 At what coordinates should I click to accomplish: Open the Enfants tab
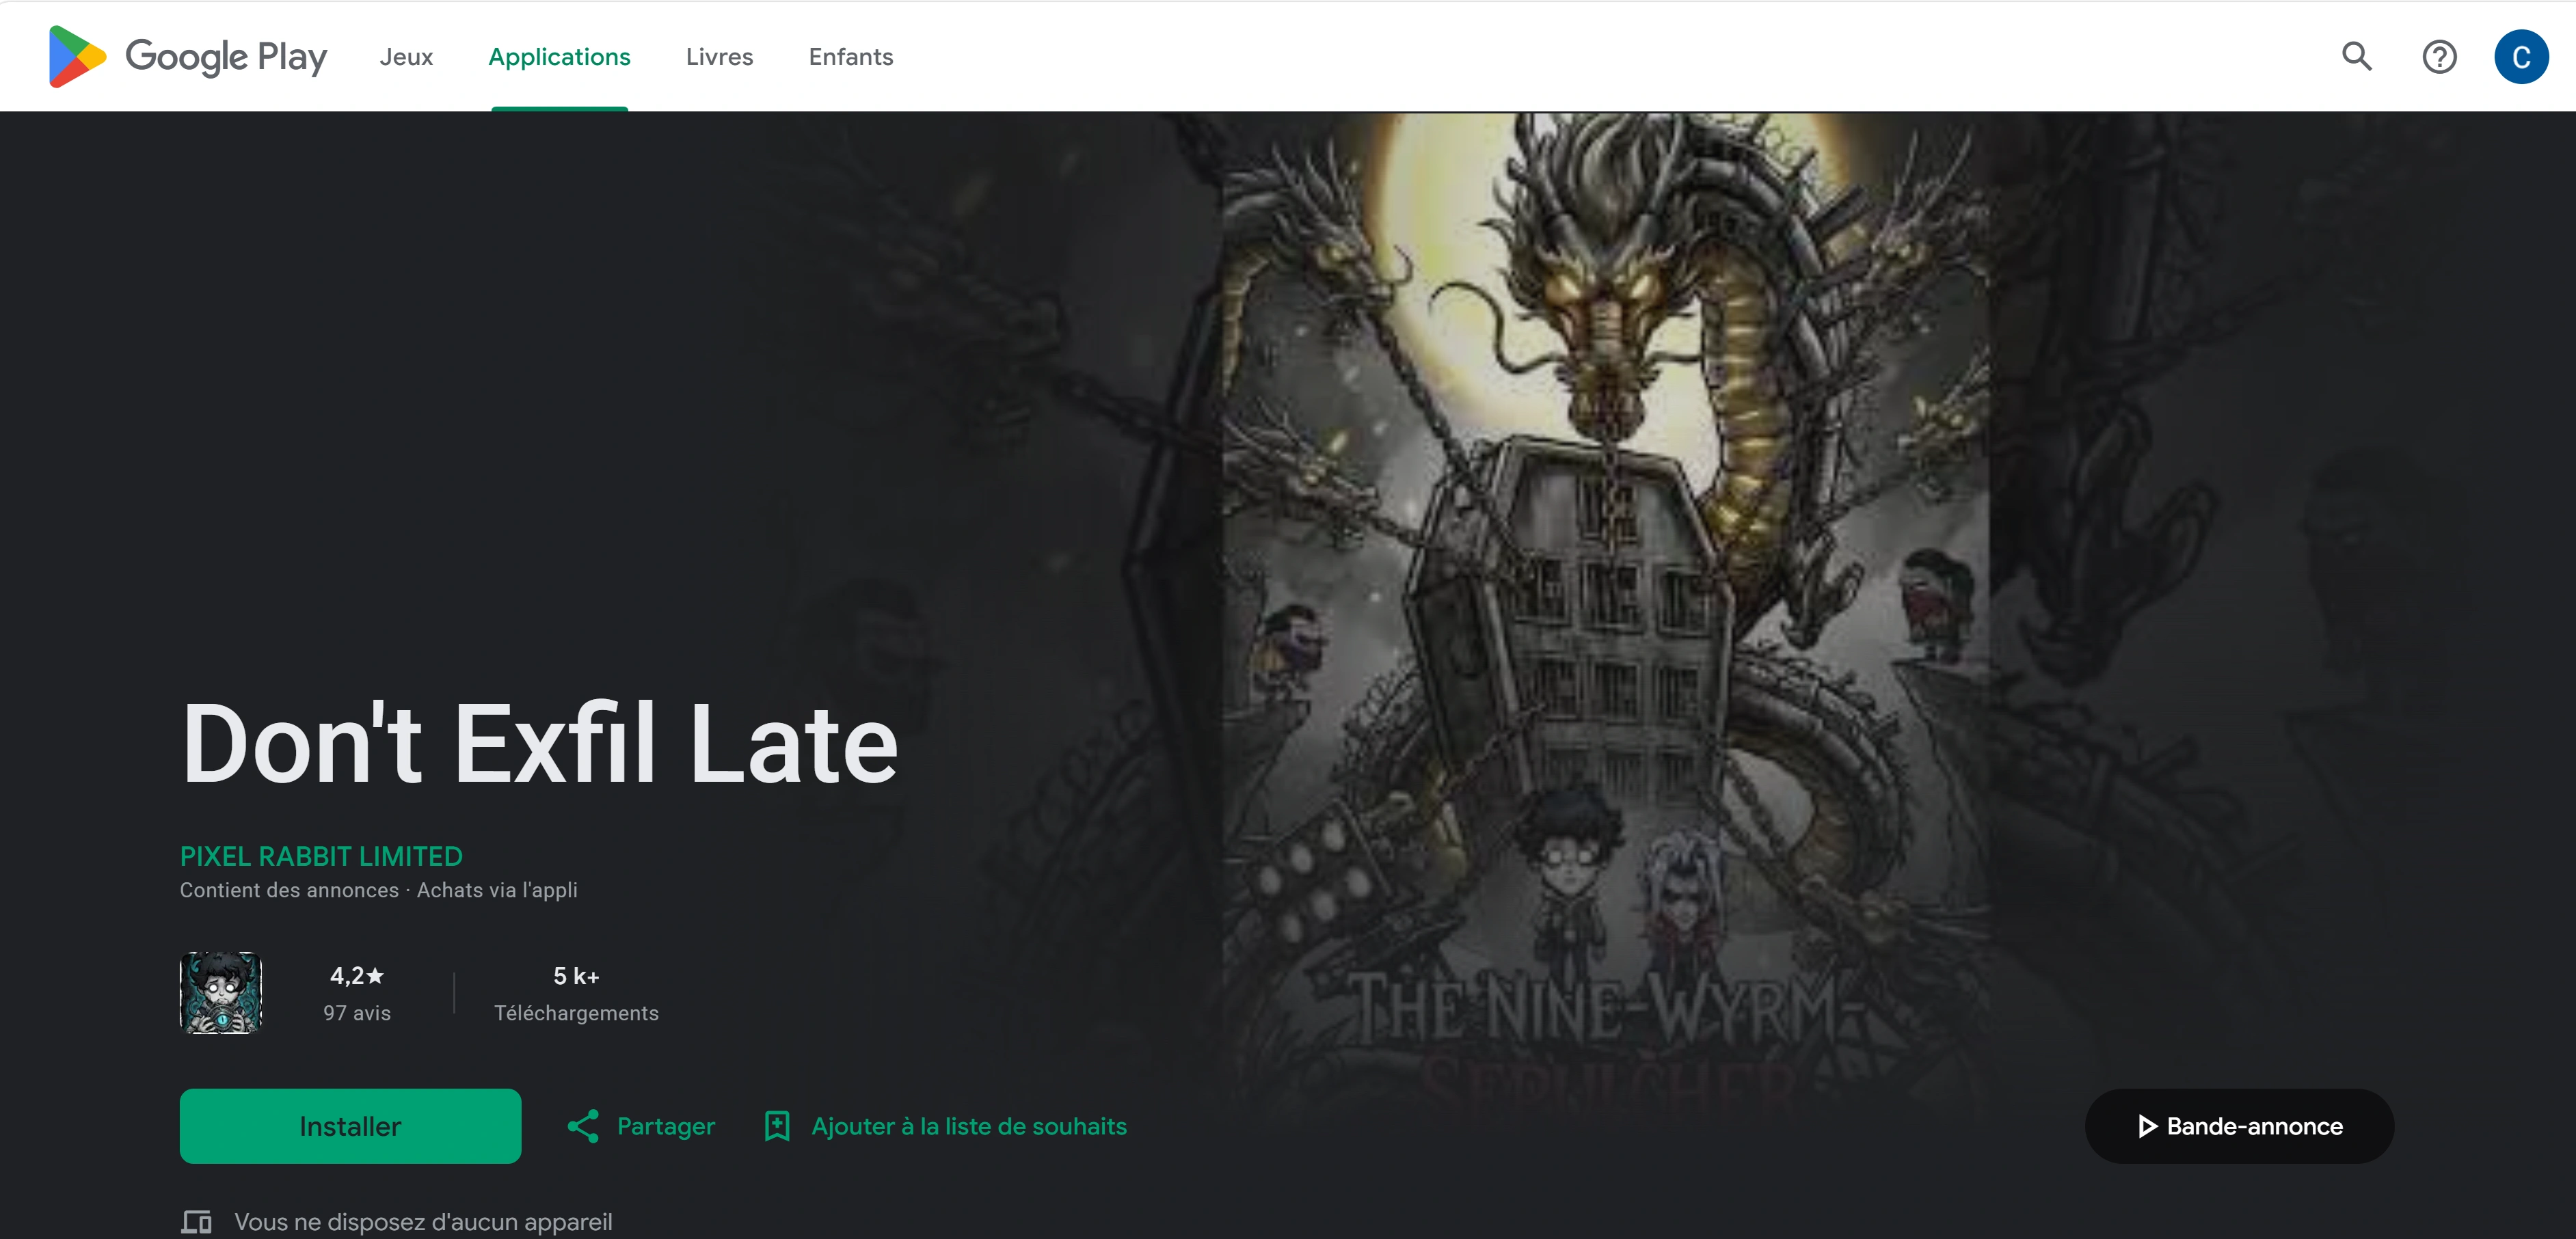851,57
